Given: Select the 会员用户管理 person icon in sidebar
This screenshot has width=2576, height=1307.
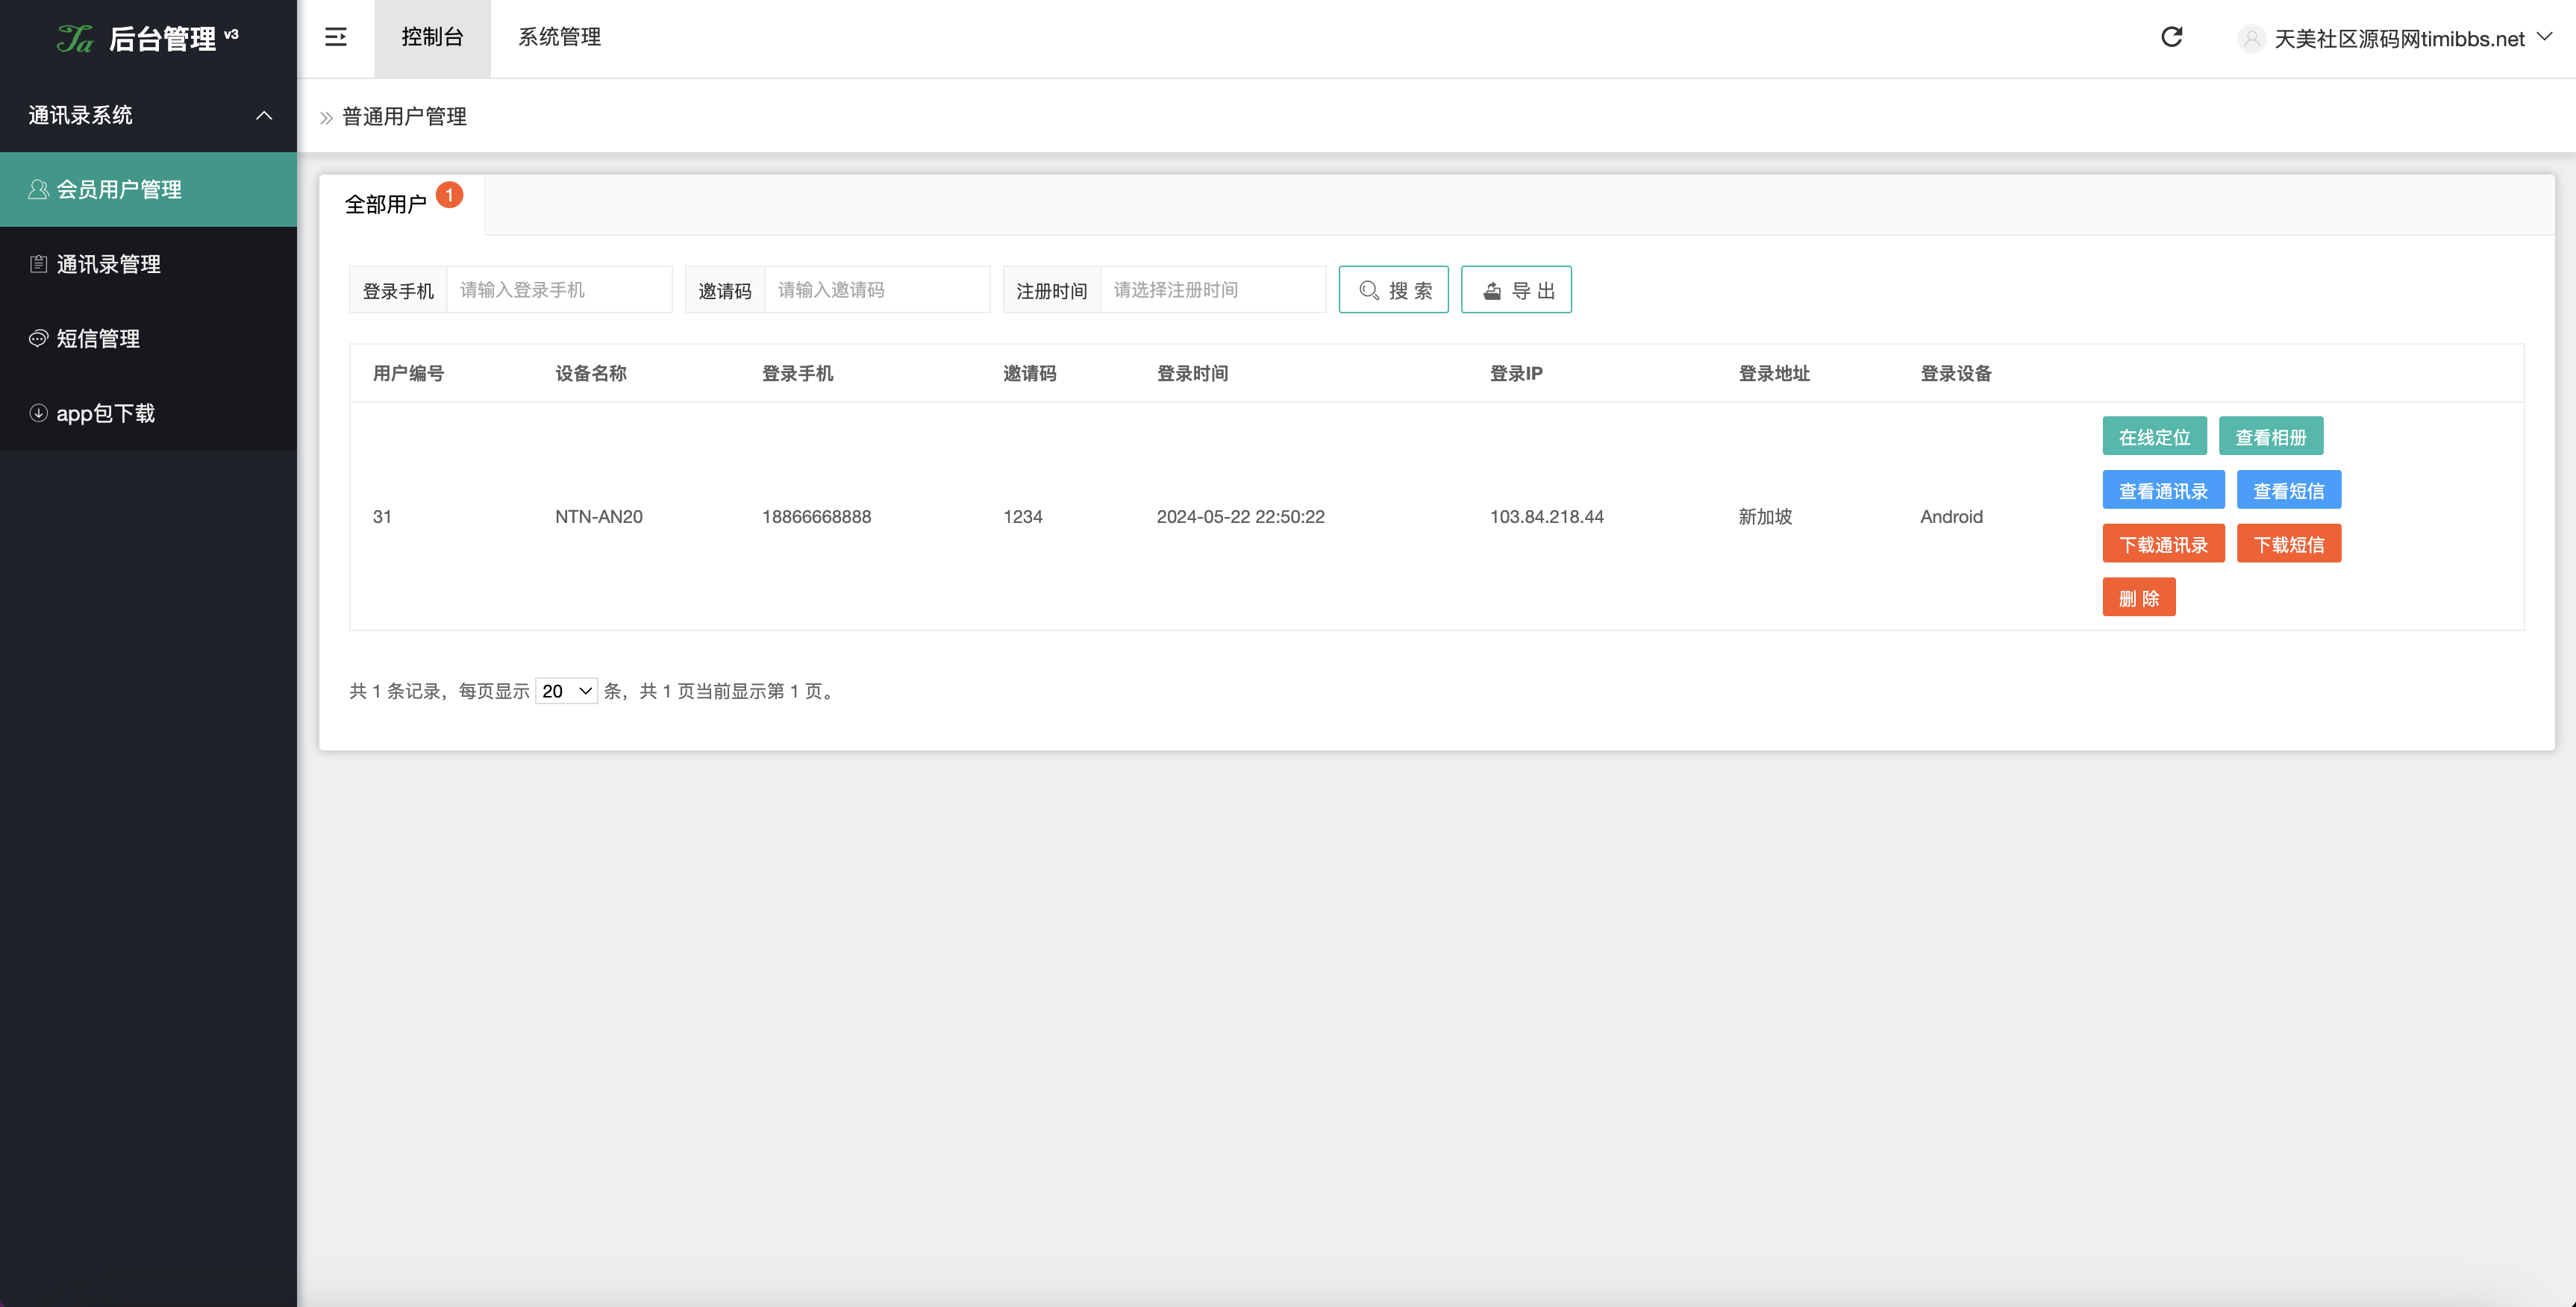Looking at the screenshot, I should pos(38,188).
